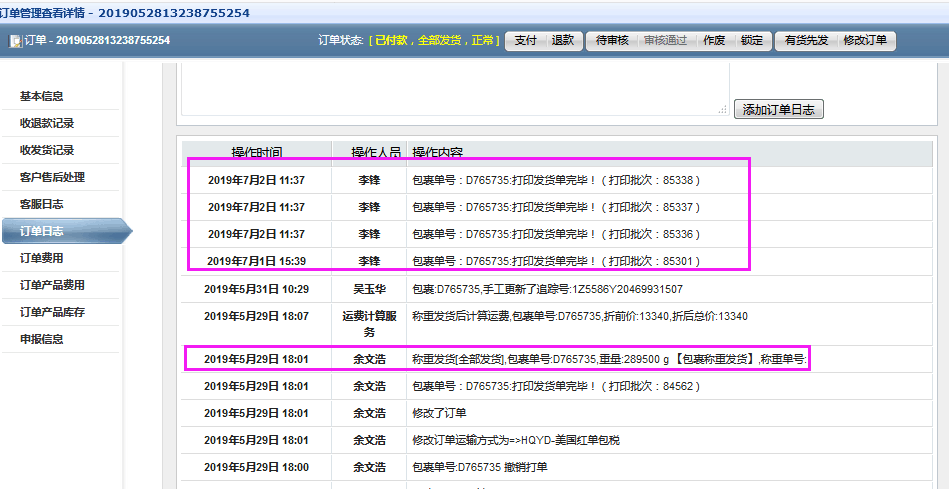Click operator name 吴玉华
Viewport: 949px width, 489px height.
369,289
